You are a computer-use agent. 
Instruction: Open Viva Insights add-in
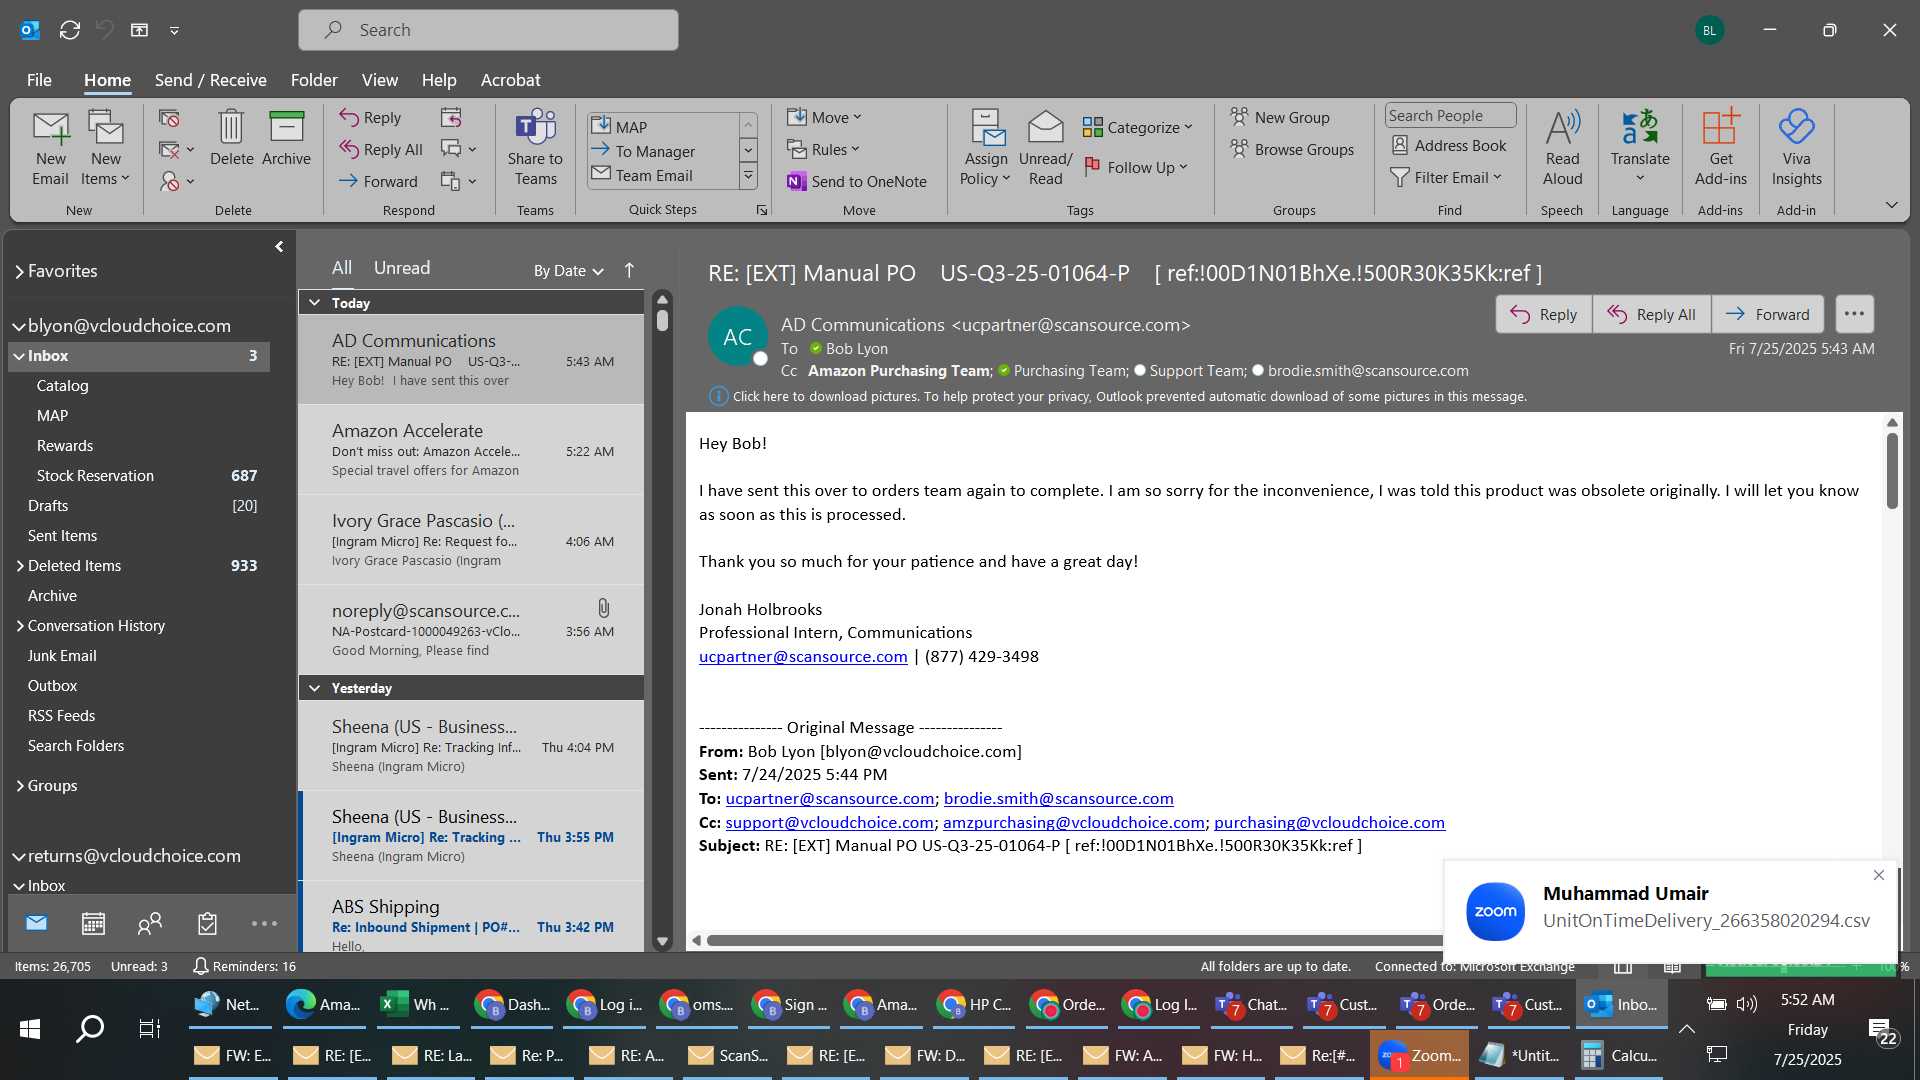click(1796, 148)
